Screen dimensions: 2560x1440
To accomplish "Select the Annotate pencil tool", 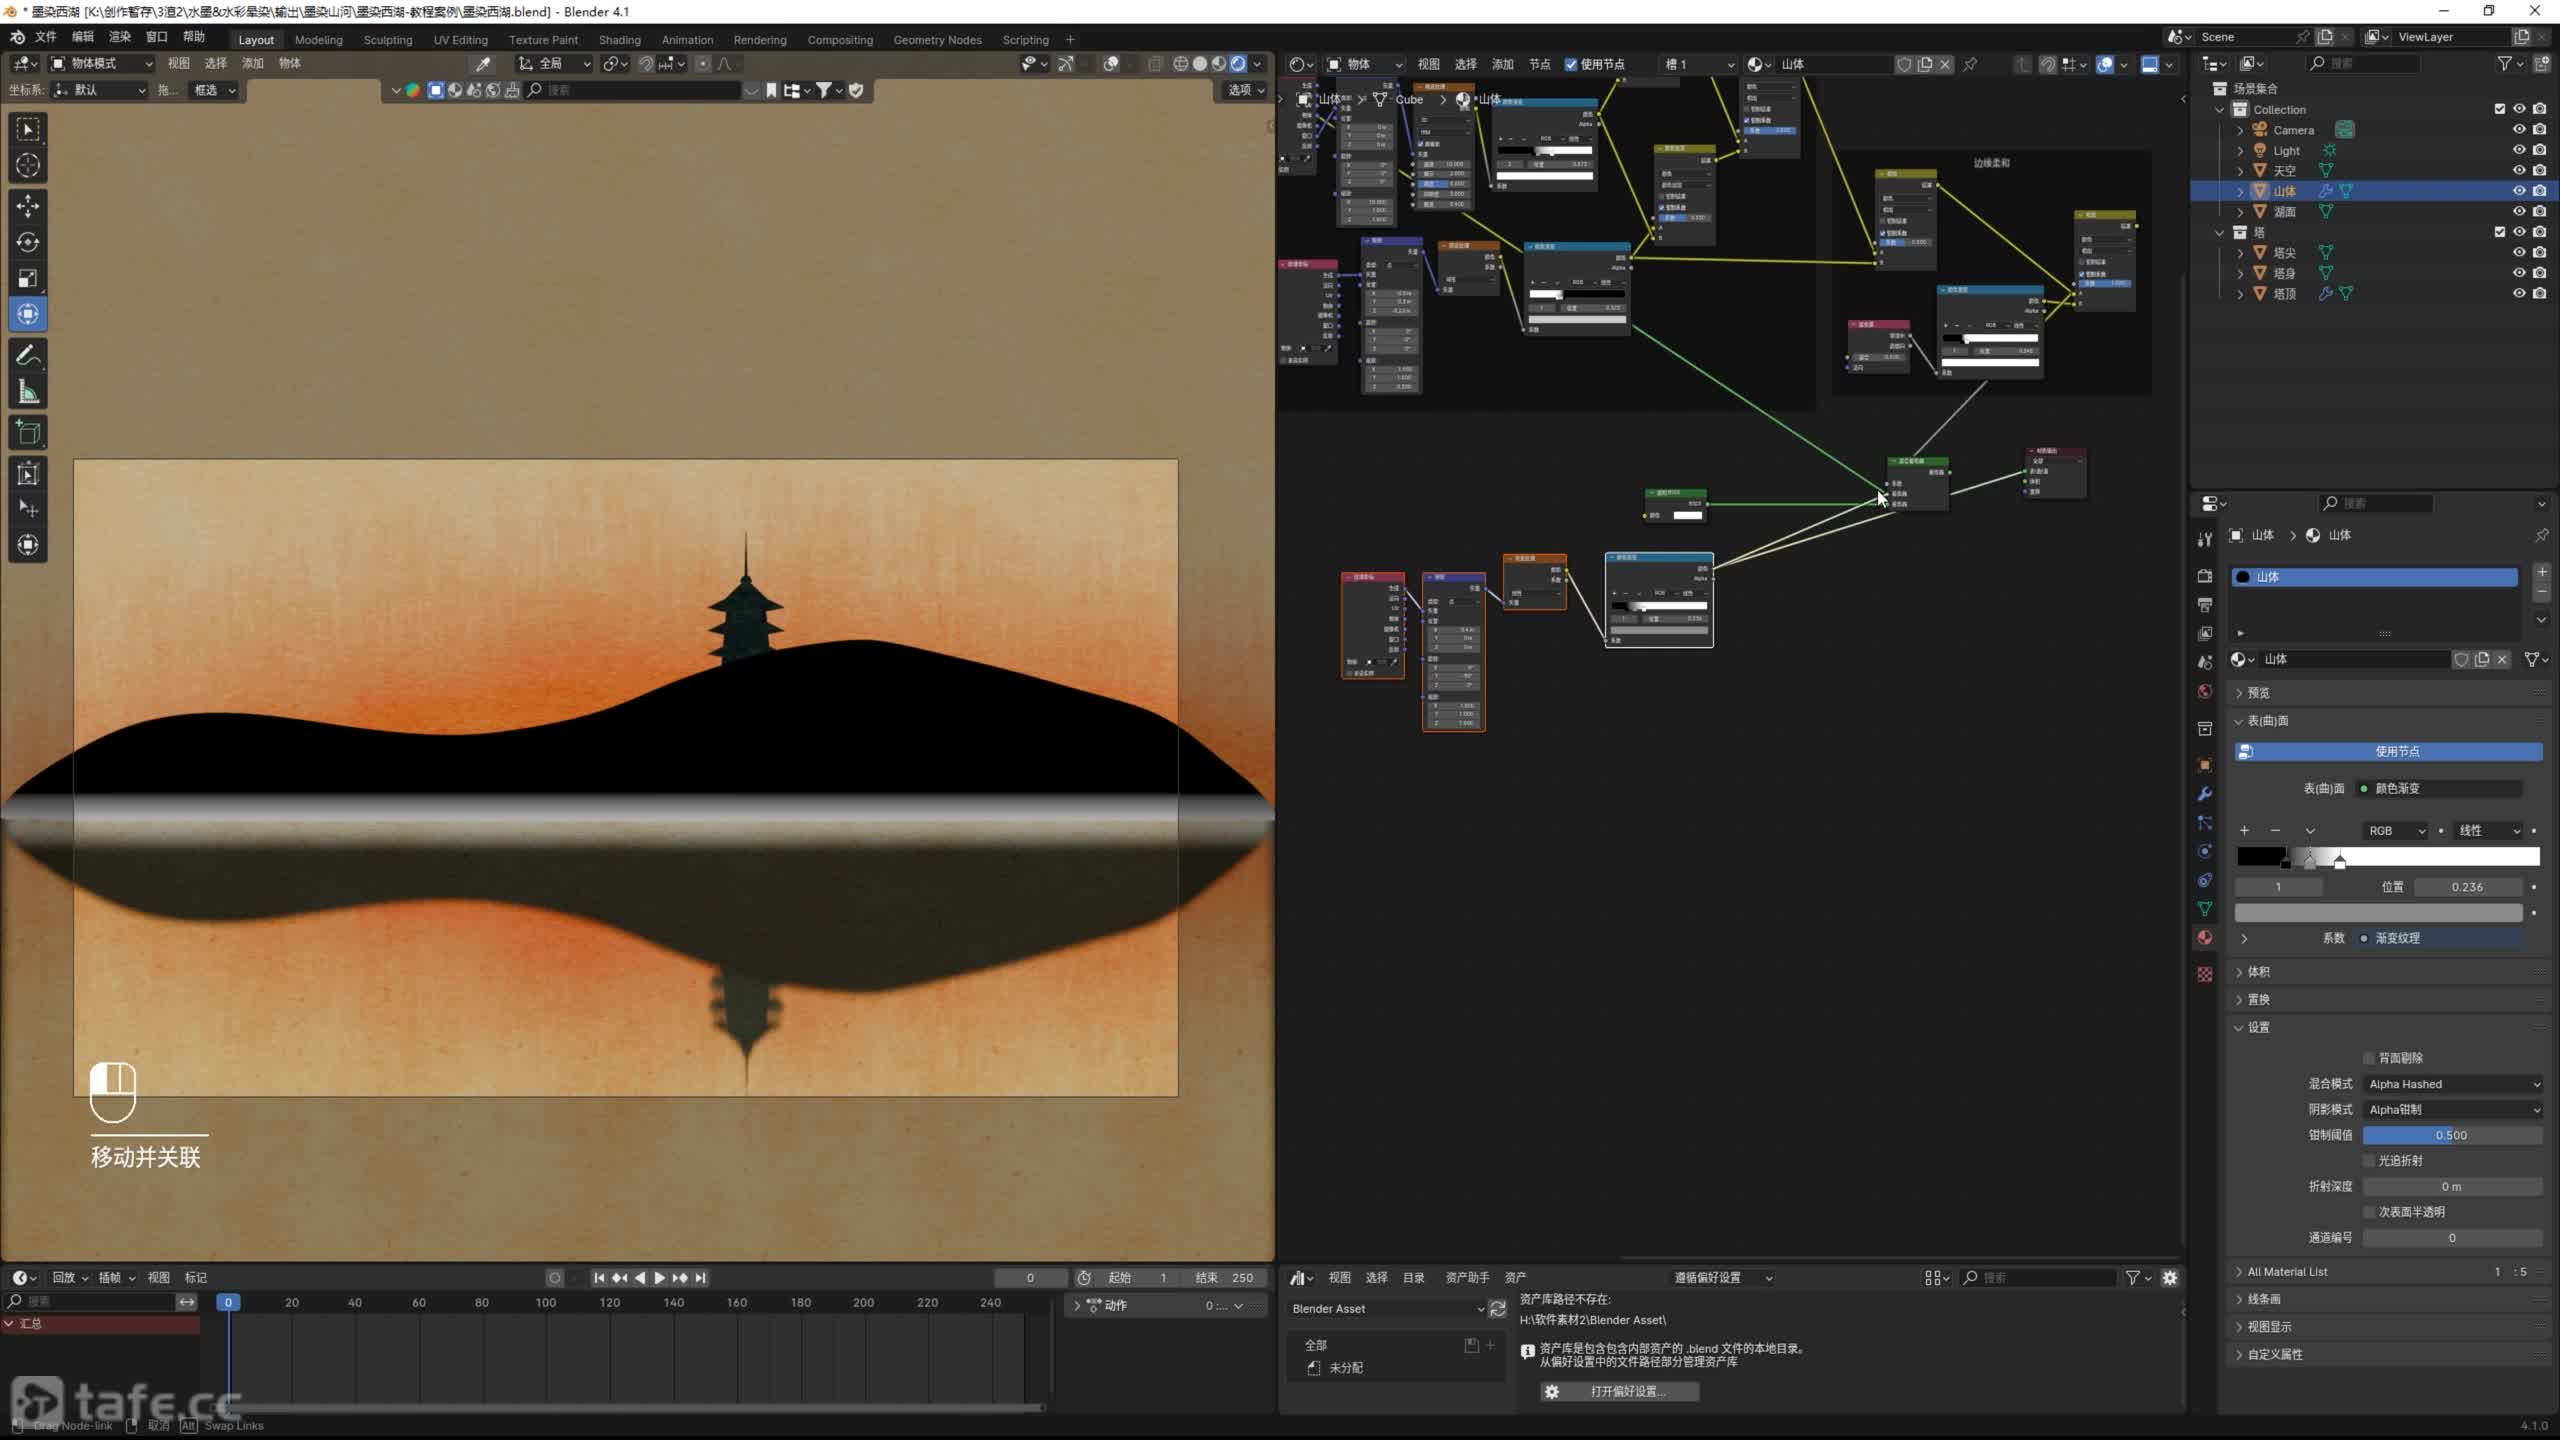I will point(28,356).
